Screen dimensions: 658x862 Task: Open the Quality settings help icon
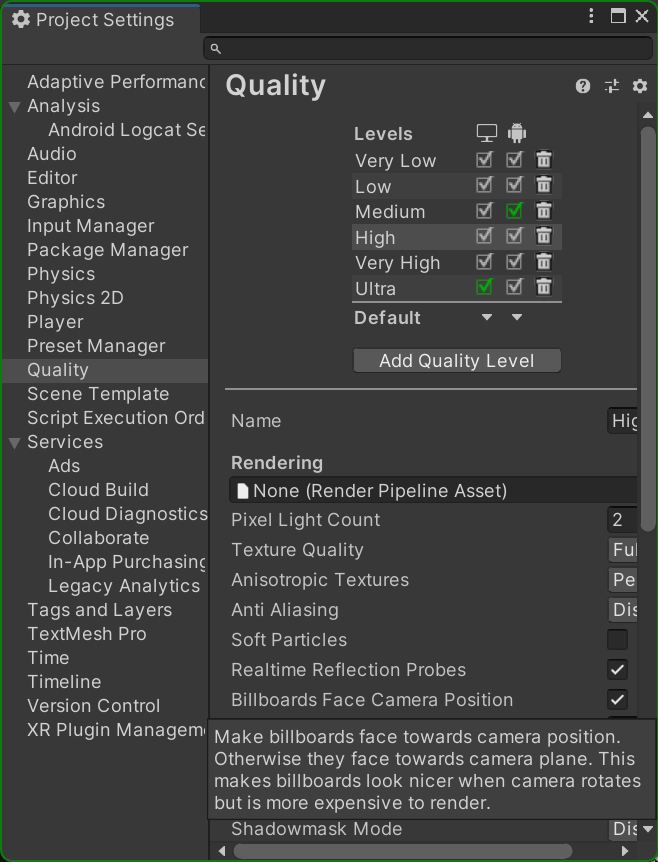(582, 86)
